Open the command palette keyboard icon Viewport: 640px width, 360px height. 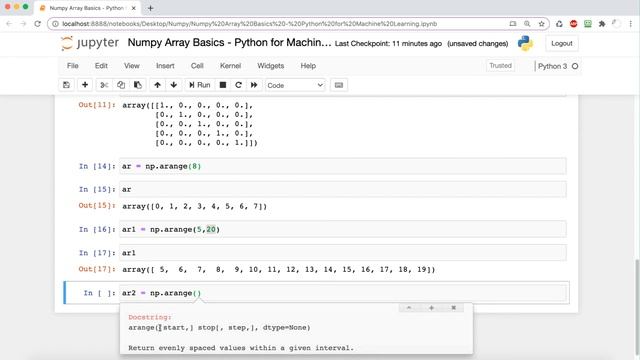339,85
